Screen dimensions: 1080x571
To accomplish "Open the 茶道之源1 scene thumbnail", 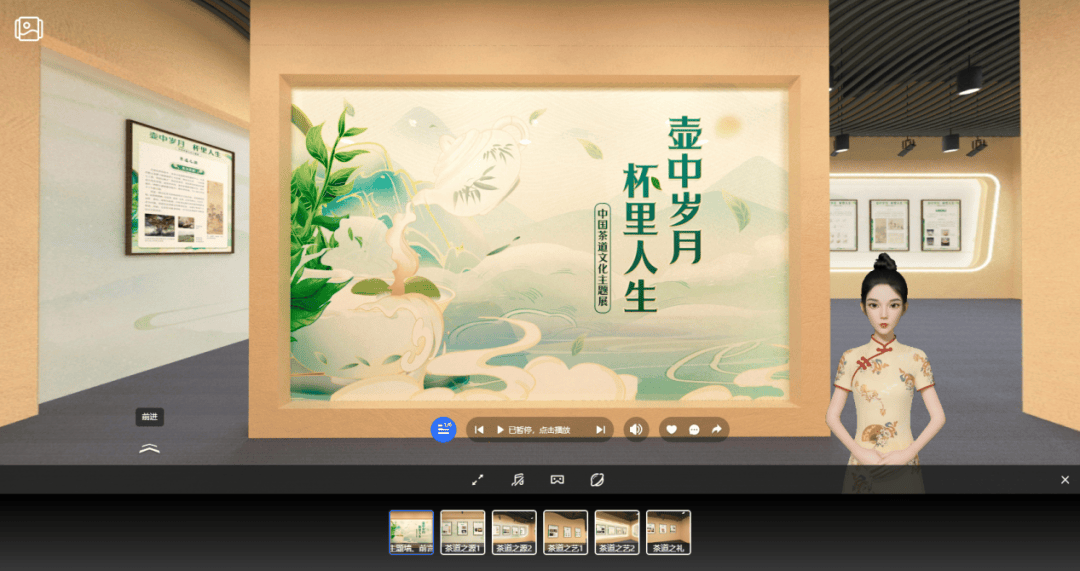I will [x=463, y=532].
